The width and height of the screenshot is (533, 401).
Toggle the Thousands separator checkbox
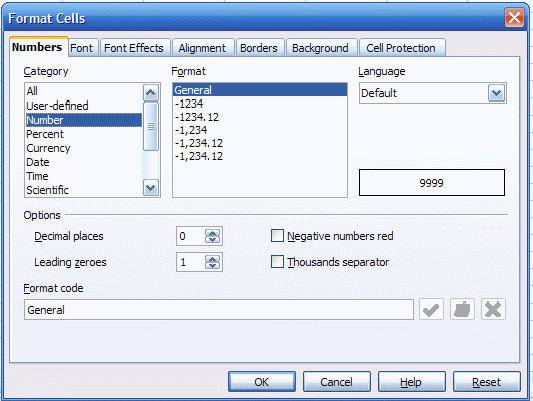277,262
